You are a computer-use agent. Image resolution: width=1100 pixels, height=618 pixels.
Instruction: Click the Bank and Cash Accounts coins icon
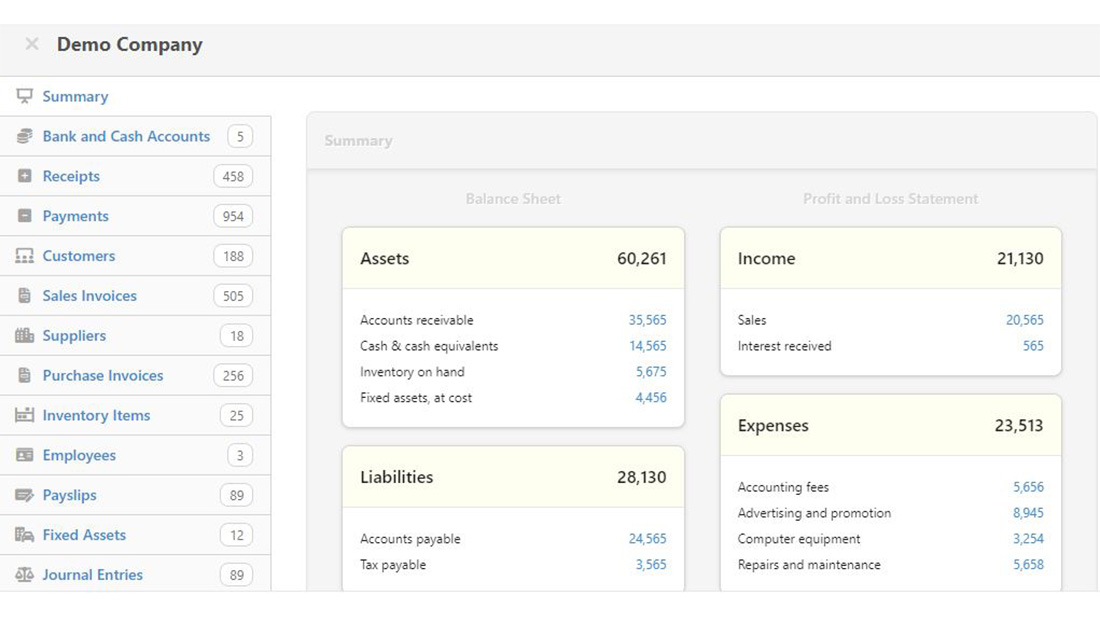[25, 136]
